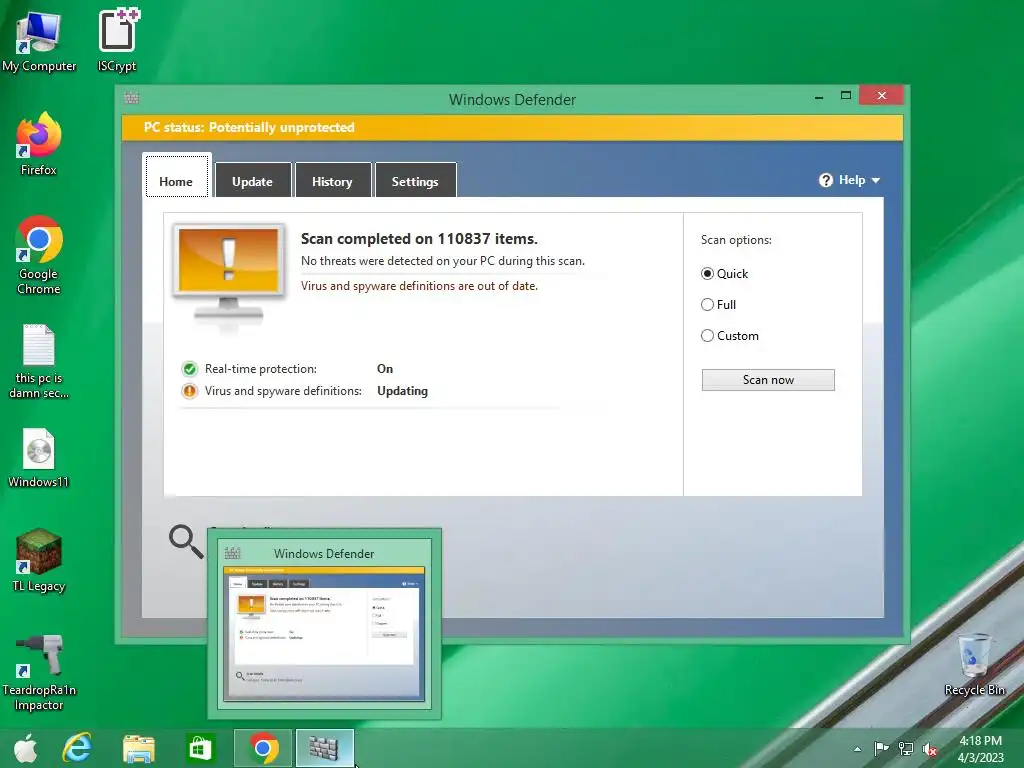Open the Recycle Bin

click(x=974, y=665)
